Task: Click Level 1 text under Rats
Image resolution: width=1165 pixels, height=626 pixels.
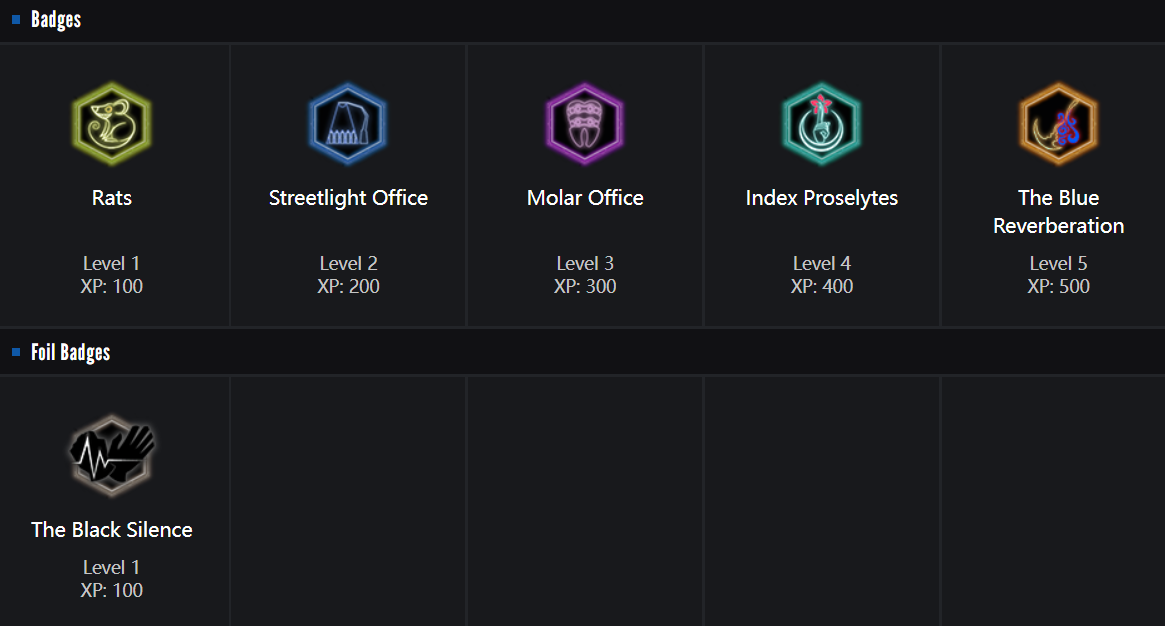Action: coord(112,264)
